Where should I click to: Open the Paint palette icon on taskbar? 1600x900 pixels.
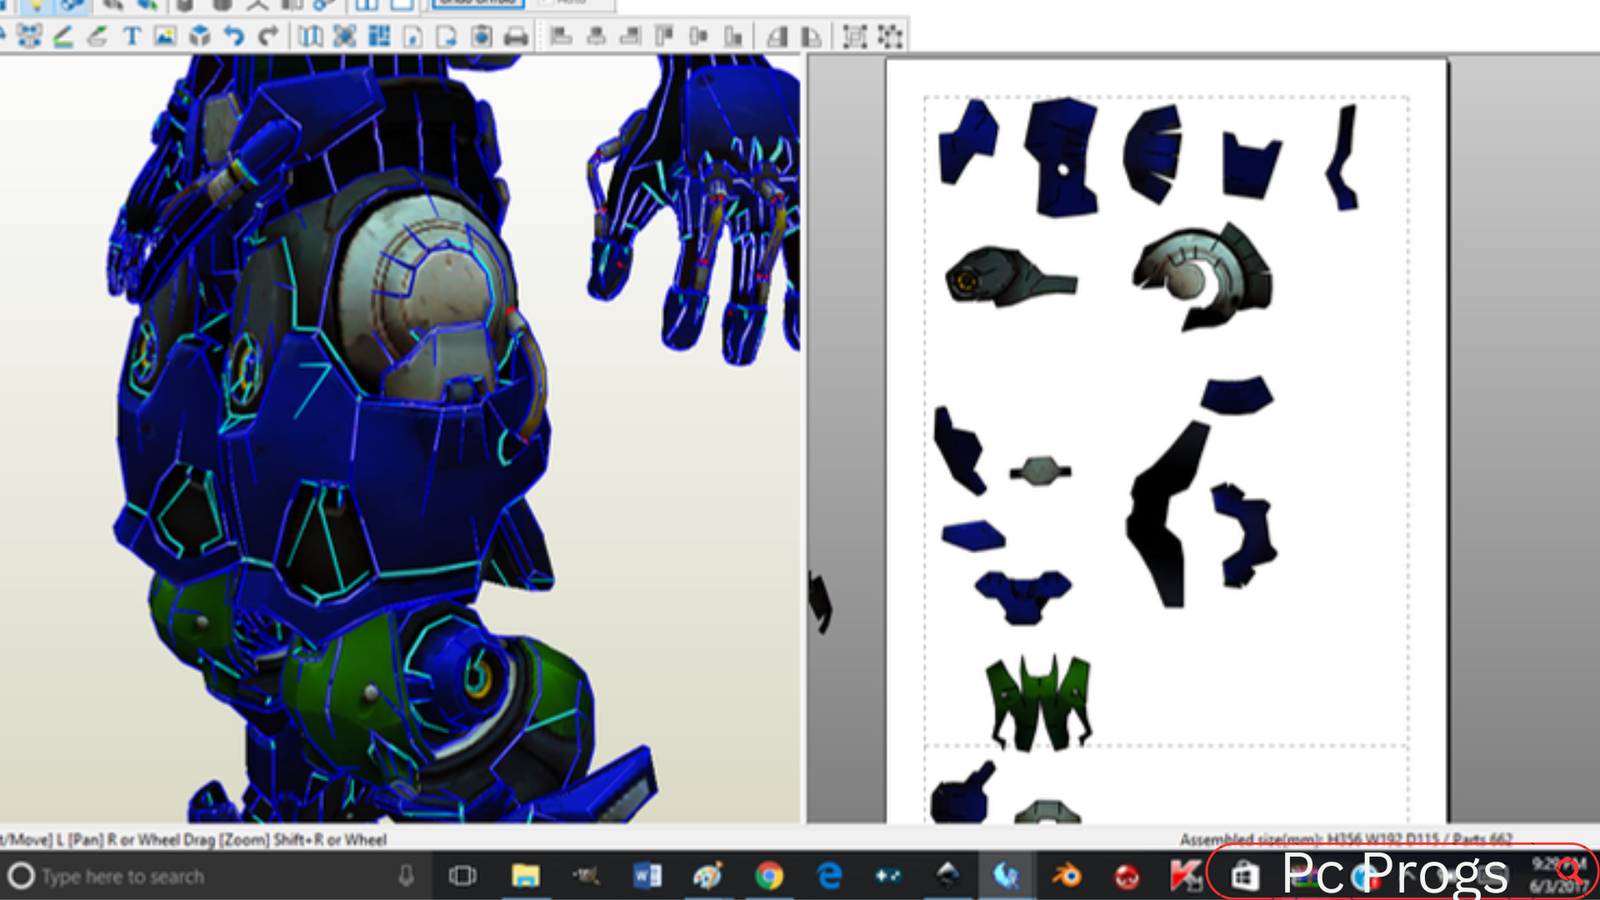[x=708, y=876]
